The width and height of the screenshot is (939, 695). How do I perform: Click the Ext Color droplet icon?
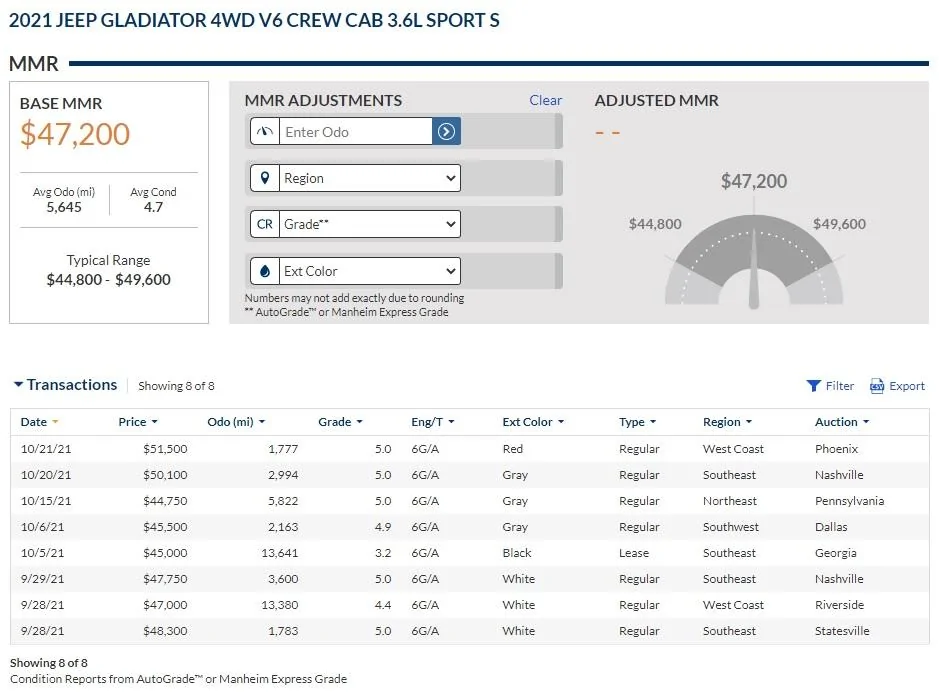(265, 271)
